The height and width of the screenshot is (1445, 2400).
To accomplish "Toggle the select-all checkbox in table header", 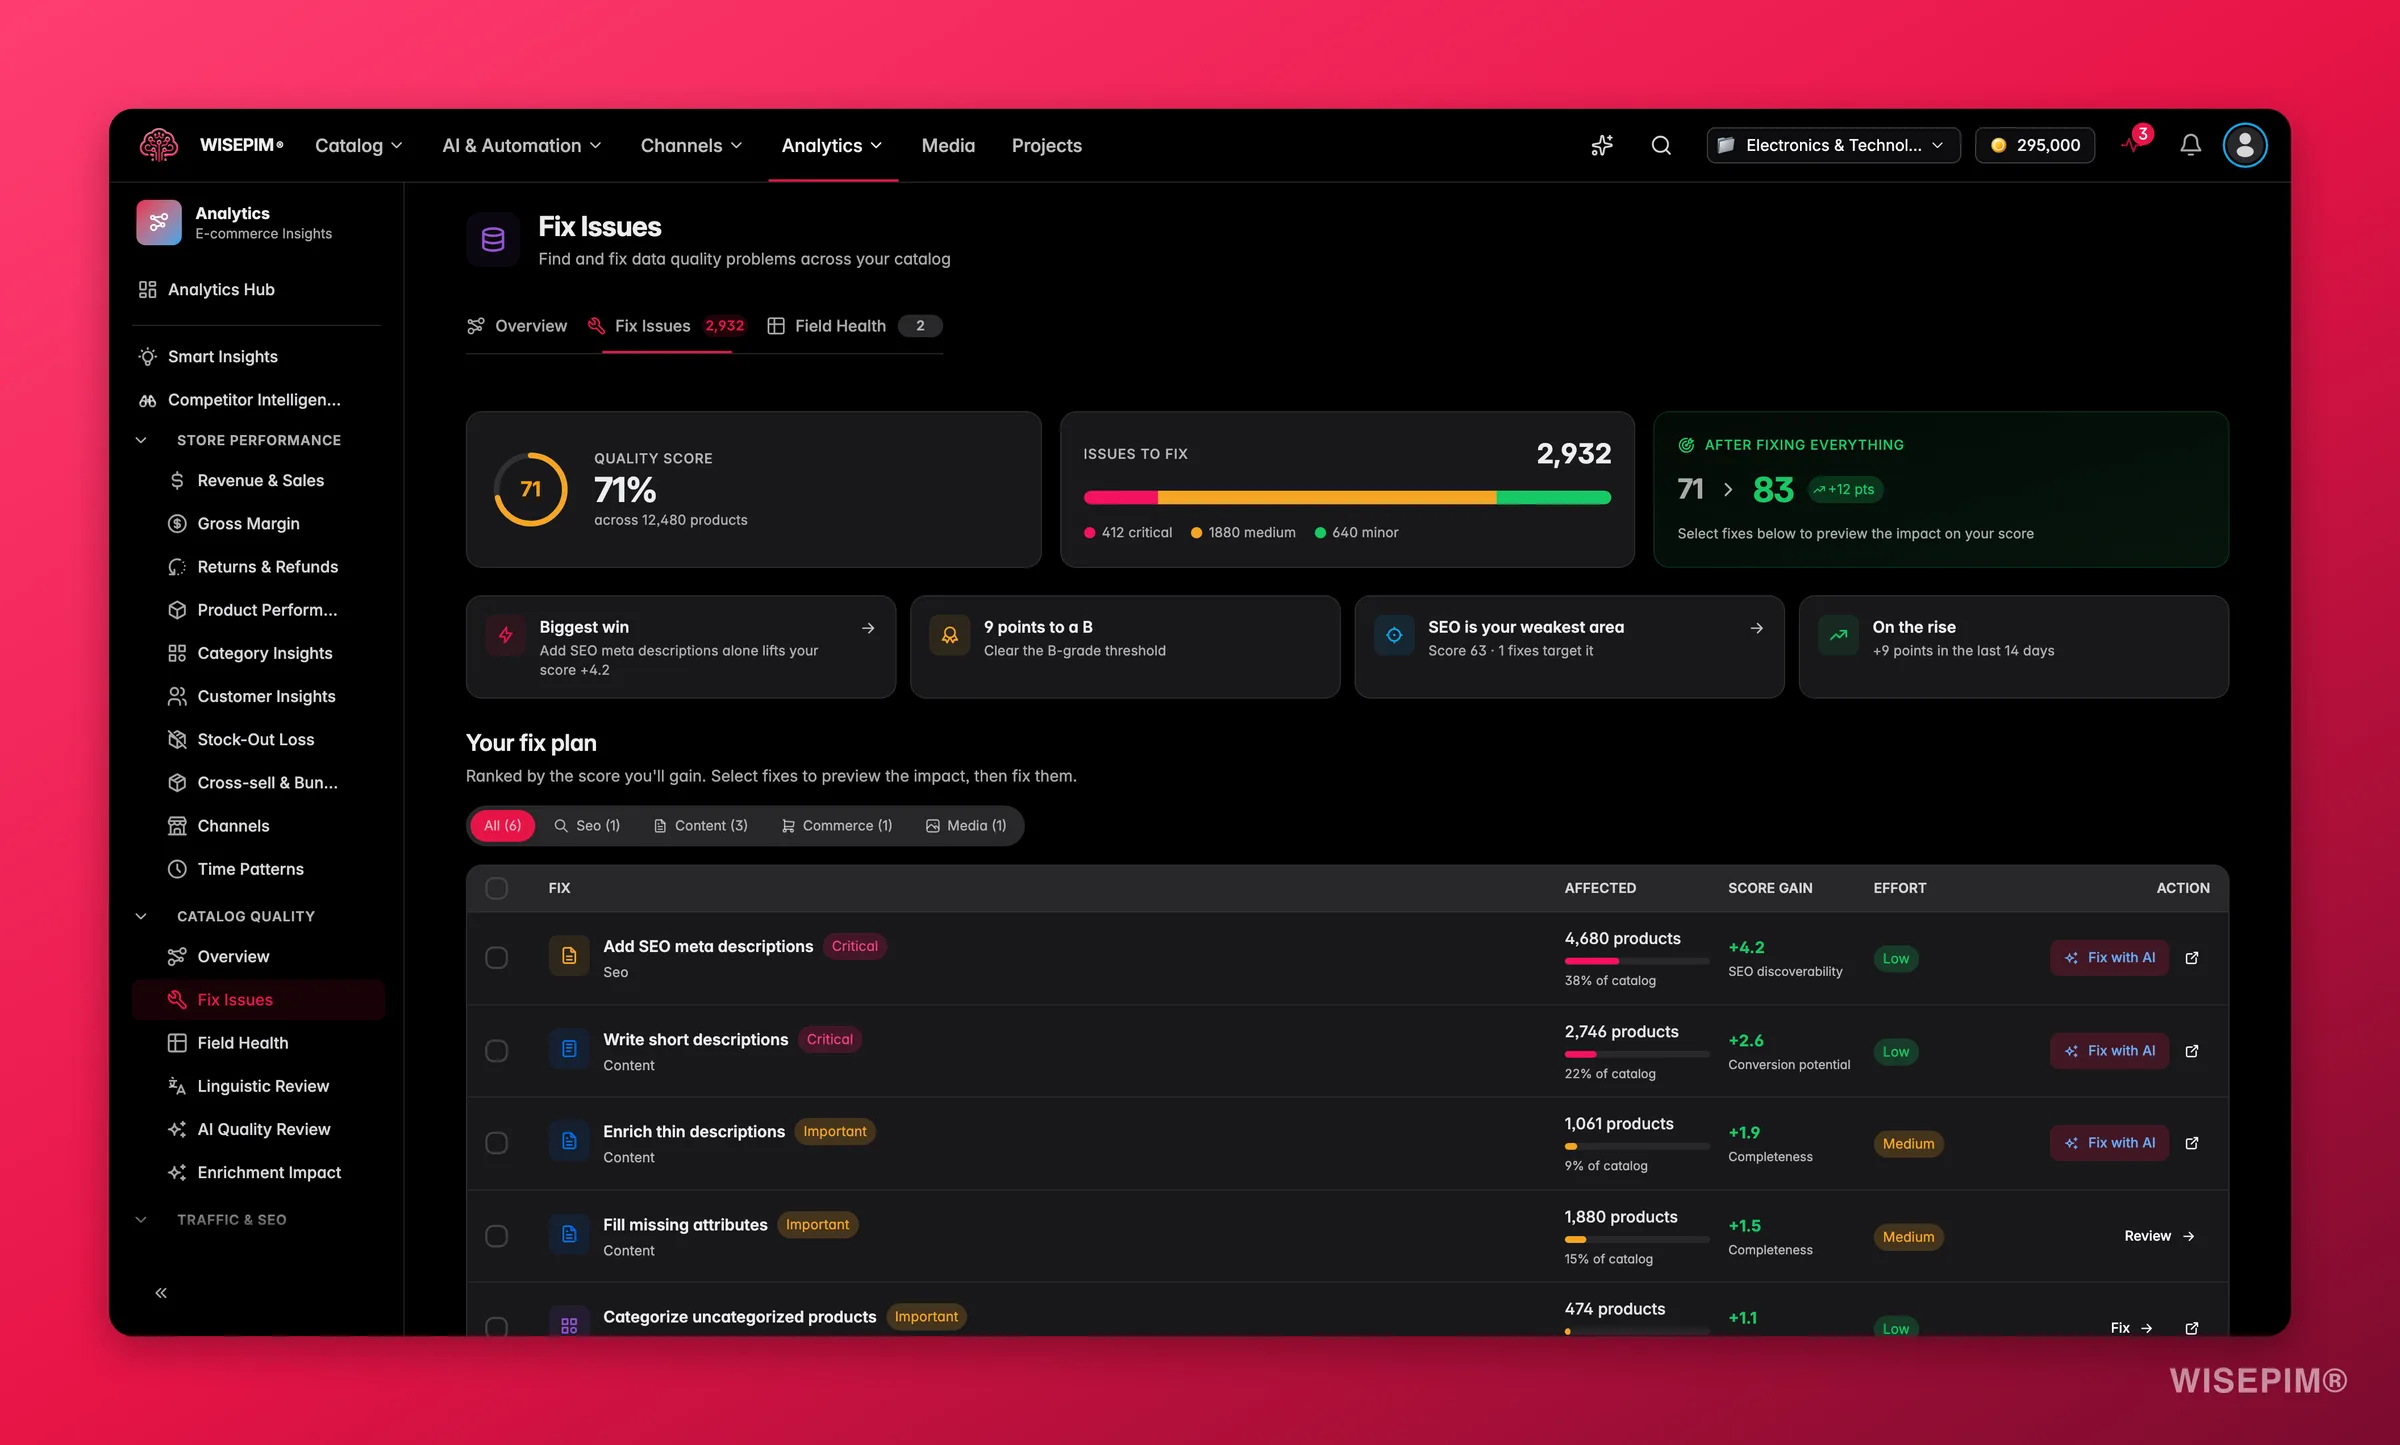I will click(x=496, y=888).
